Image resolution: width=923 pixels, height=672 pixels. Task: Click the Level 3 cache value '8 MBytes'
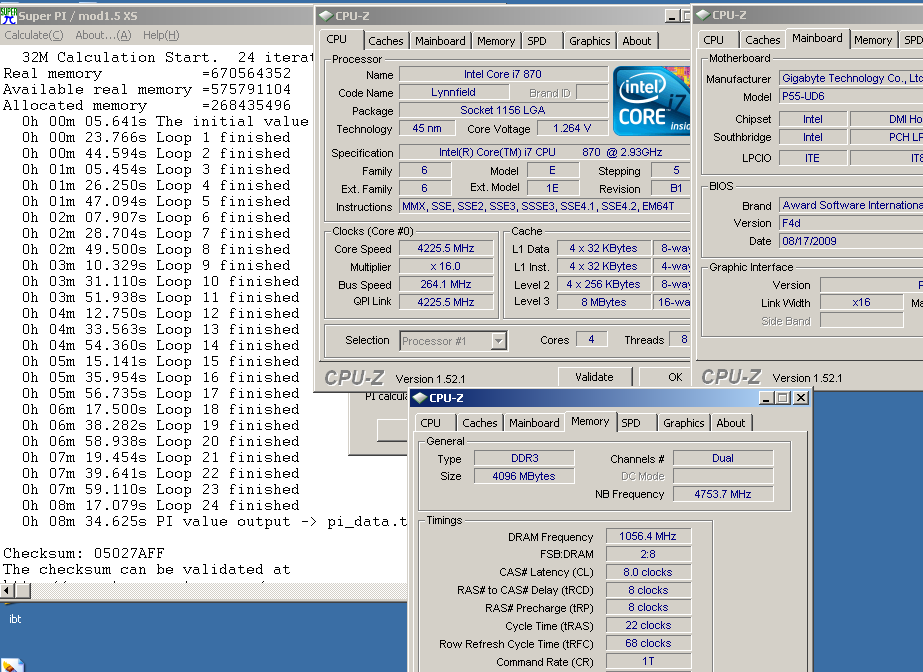[x=603, y=302]
